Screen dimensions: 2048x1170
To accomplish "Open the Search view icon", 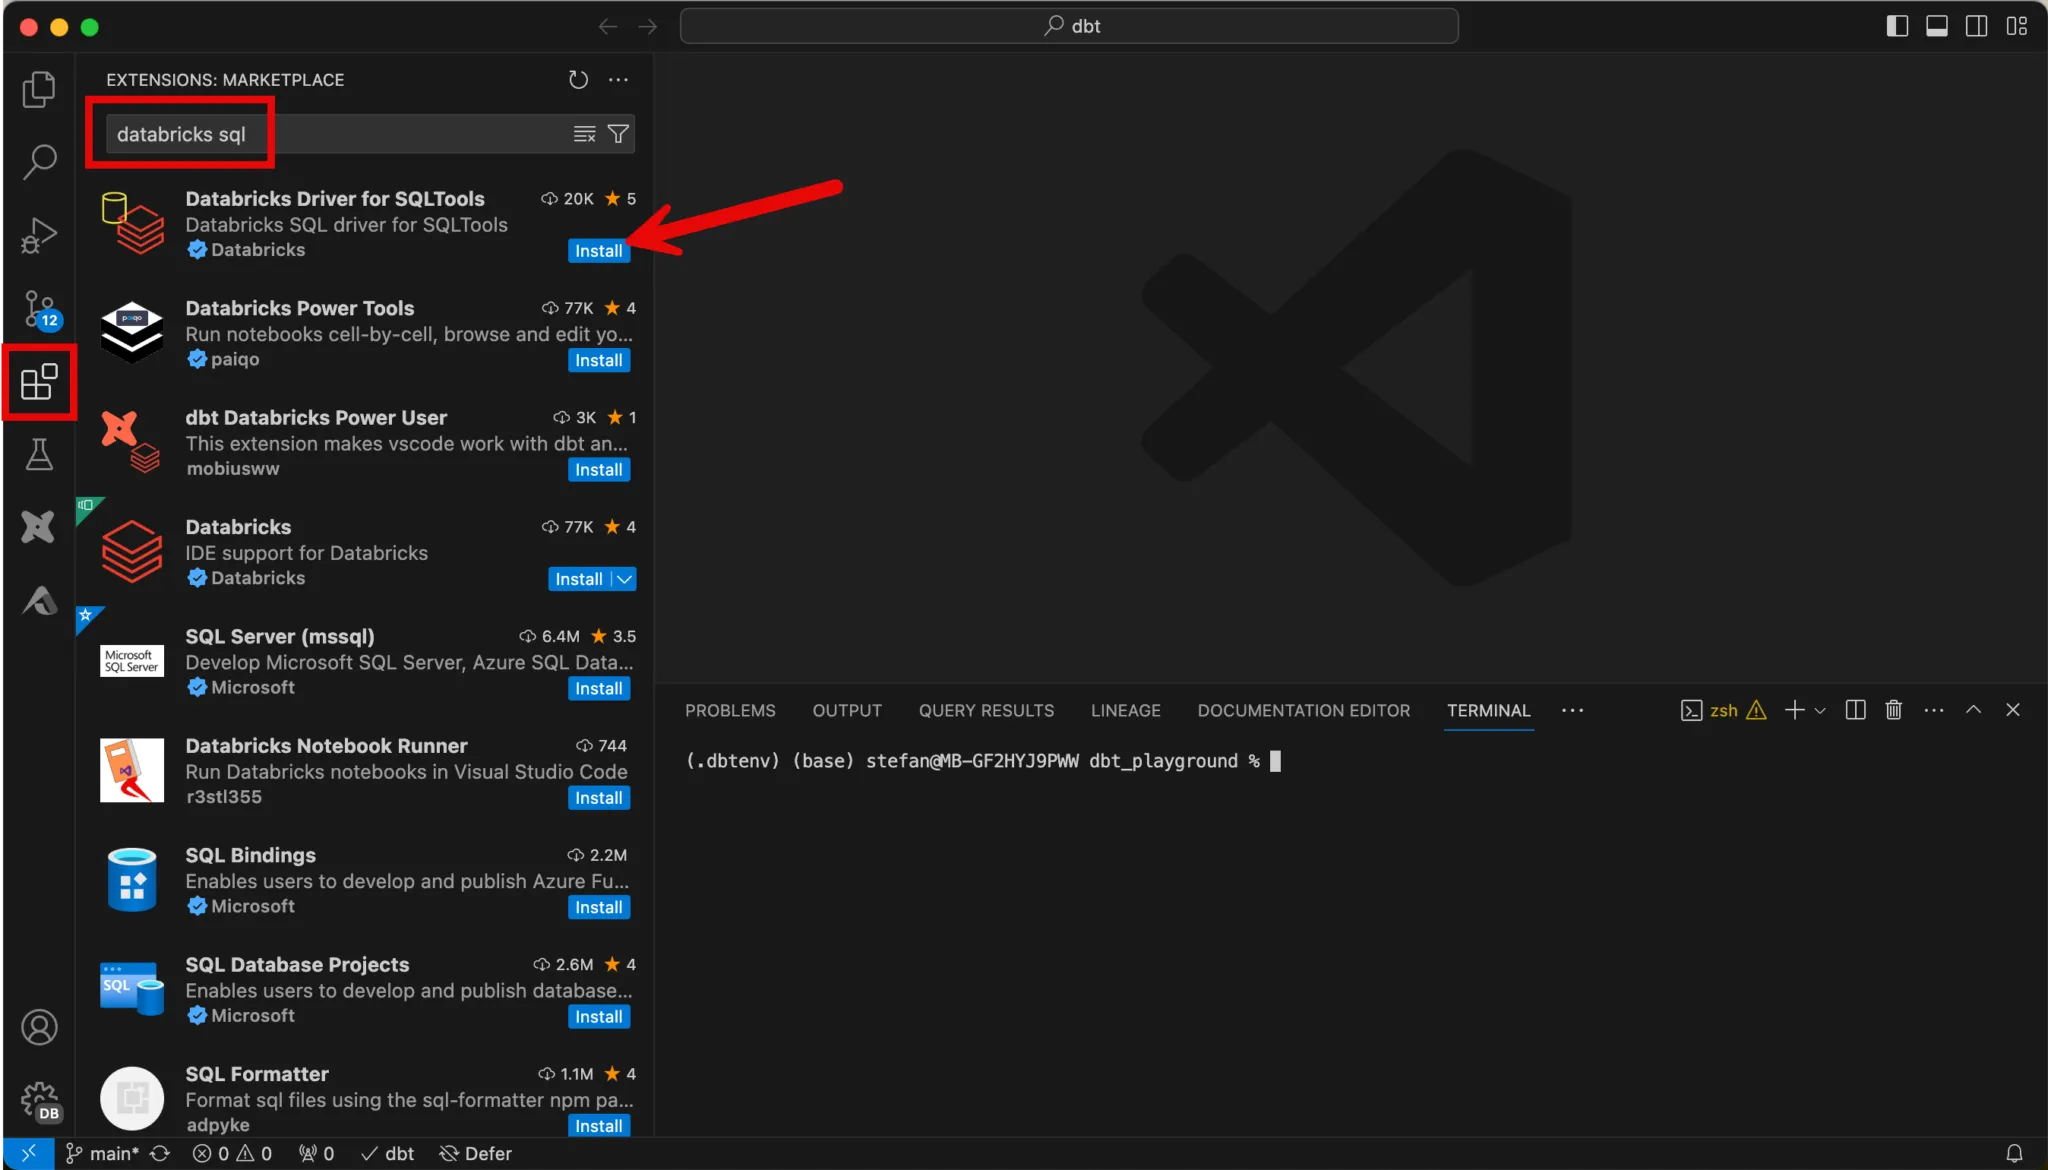I will [x=39, y=161].
